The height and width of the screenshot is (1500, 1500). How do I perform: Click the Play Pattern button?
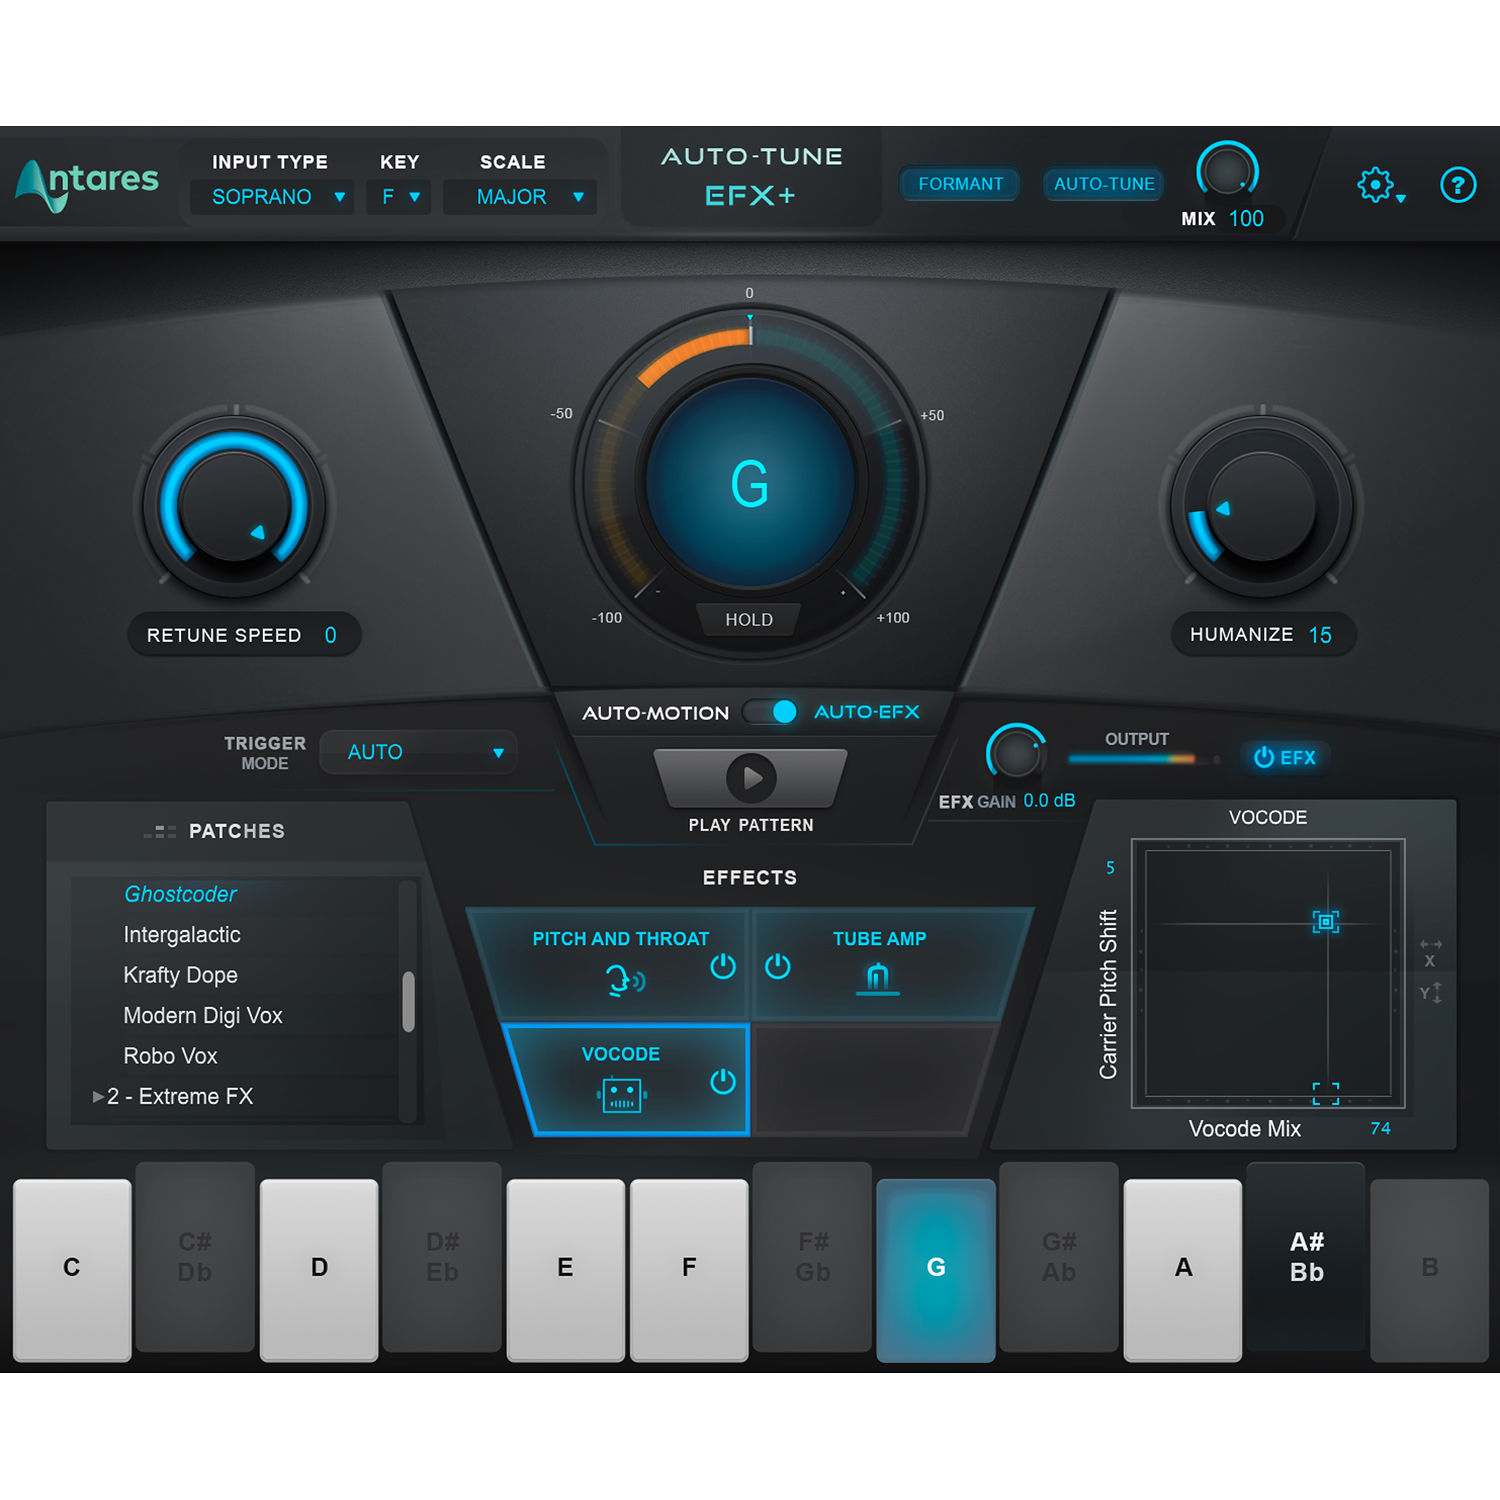pos(751,778)
